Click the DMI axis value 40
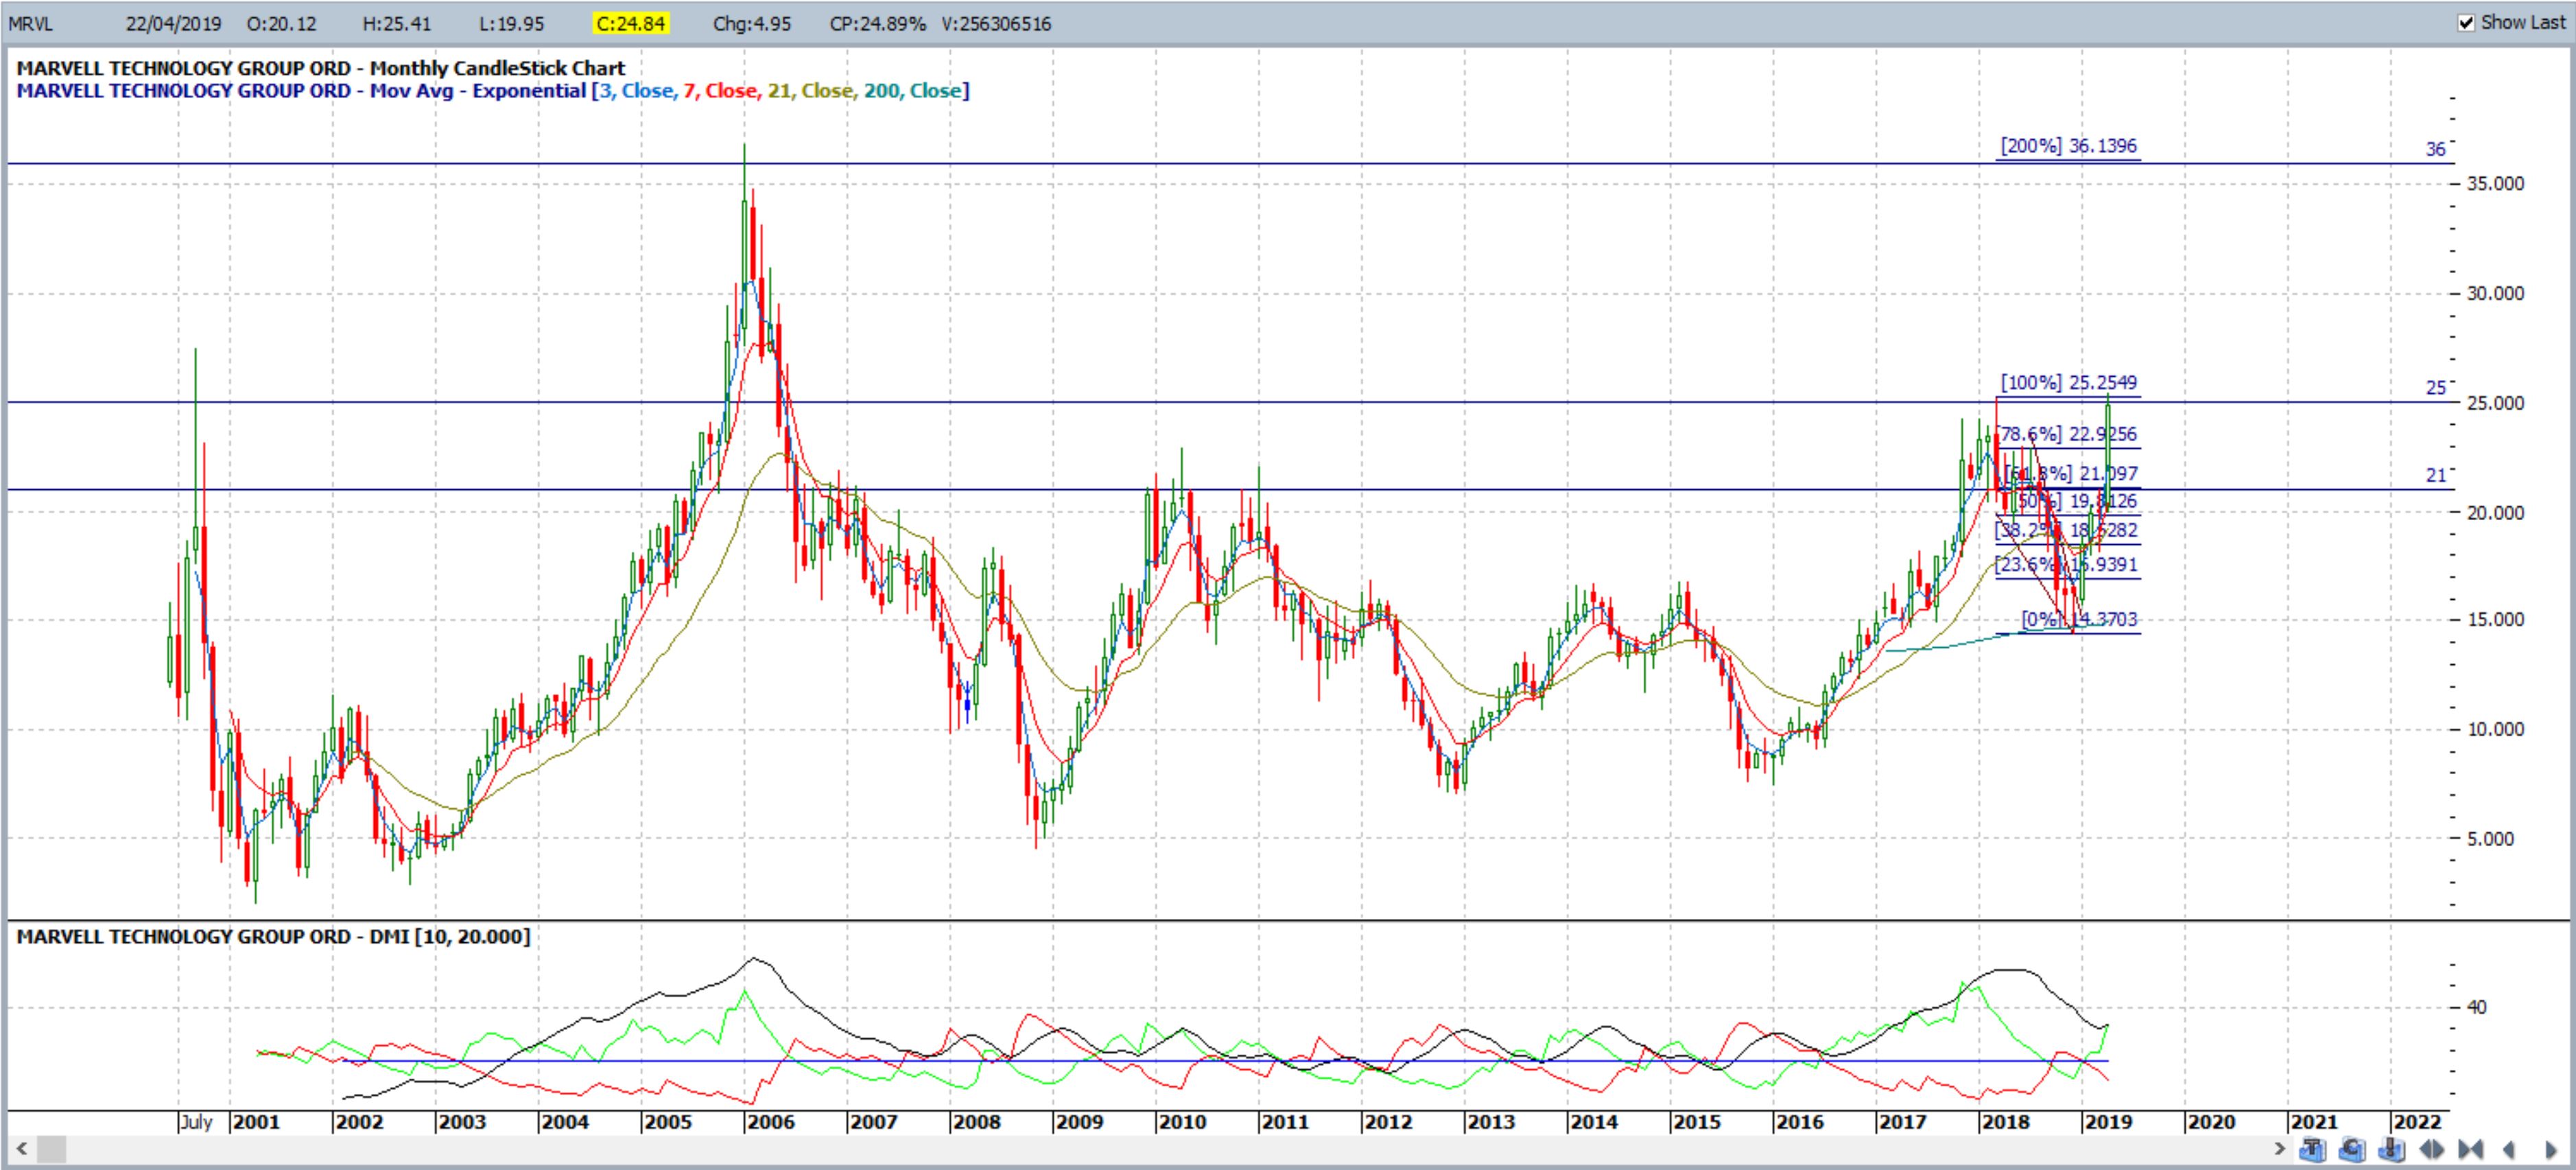 point(2476,1007)
